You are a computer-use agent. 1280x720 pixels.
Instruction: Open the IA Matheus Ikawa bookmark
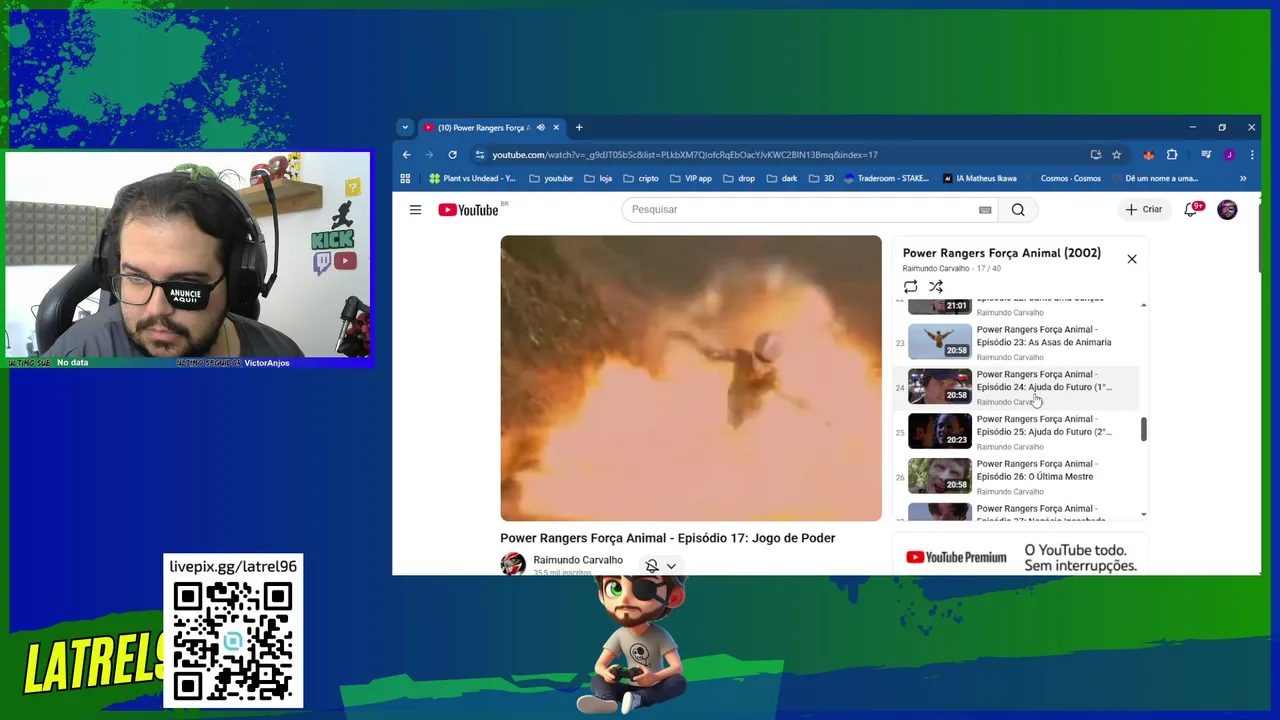(980, 179)
